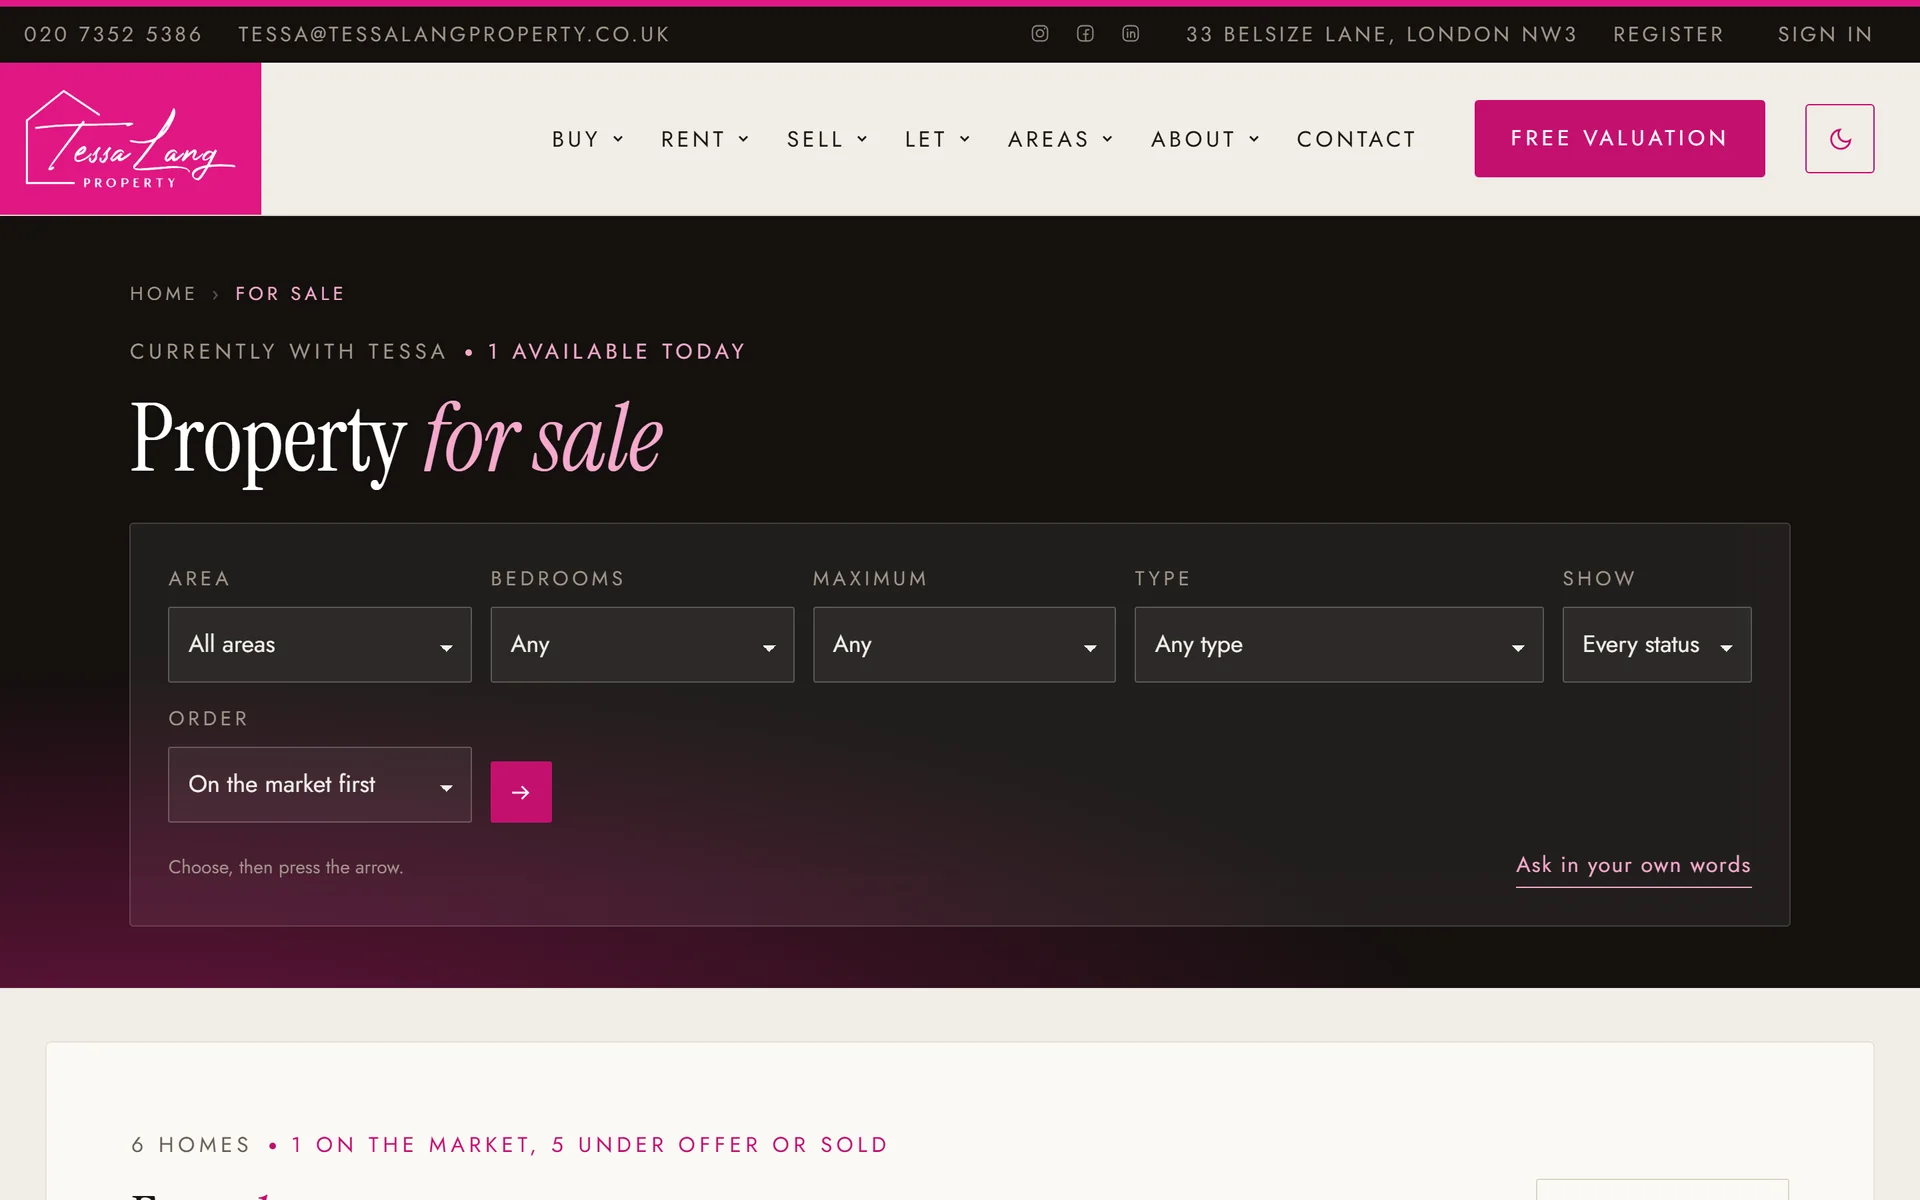Viewport: 1920px width, 1200px height.
Task: Click the 1 Available Today text
Action: click(x=617, y=352)
